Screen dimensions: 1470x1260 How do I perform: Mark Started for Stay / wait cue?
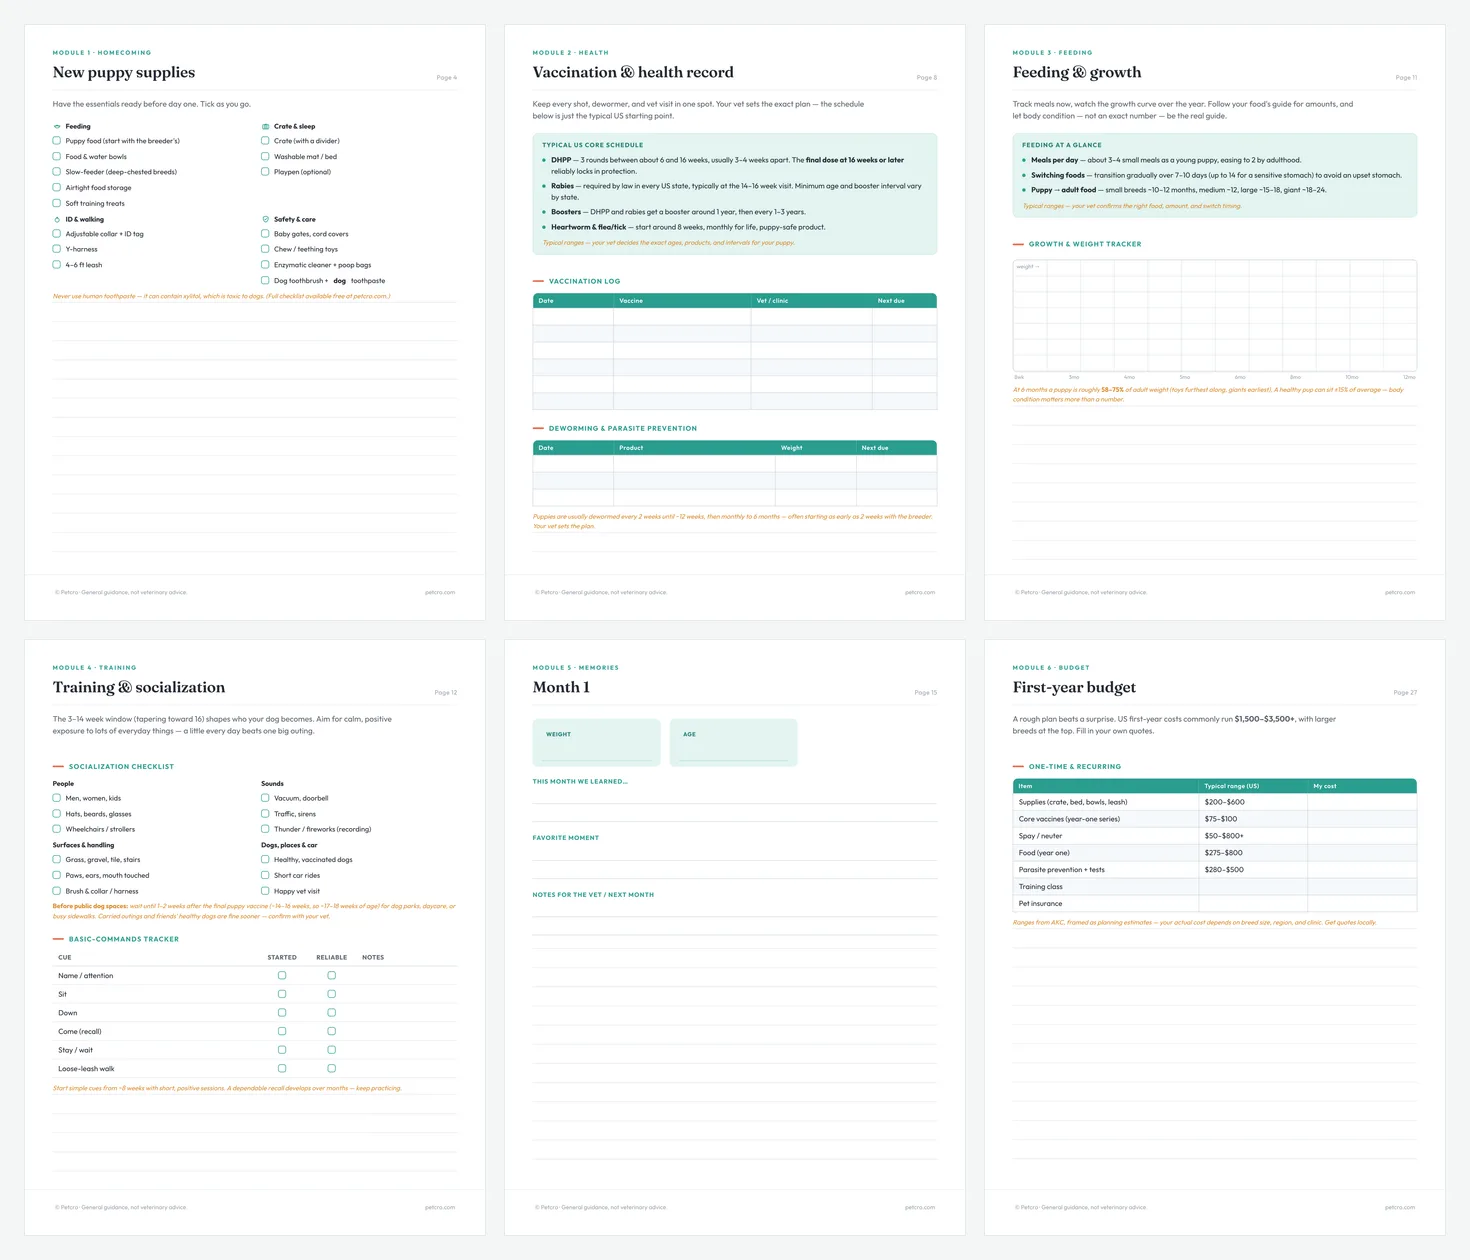[282, 1050]
